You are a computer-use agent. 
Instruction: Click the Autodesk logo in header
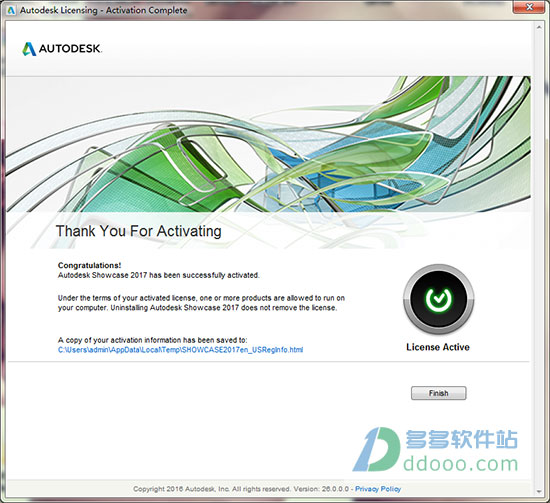click(x=62, y=49)
